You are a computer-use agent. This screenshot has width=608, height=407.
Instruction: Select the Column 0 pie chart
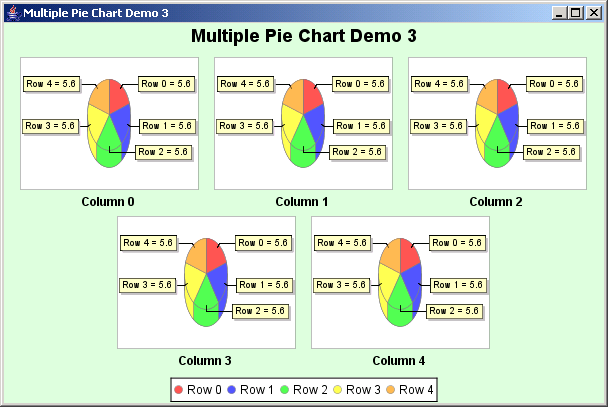(x=108, y=122)
